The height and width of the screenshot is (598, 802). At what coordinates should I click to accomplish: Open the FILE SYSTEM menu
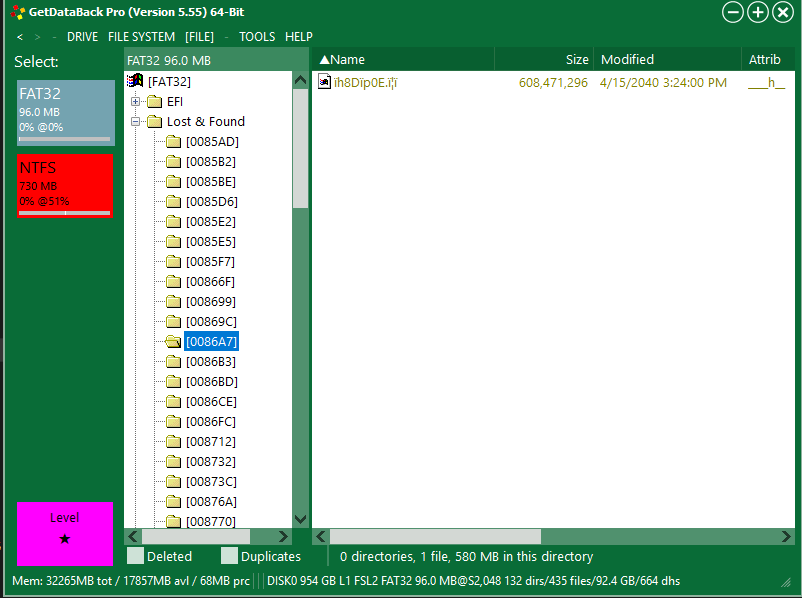(141, 37)
